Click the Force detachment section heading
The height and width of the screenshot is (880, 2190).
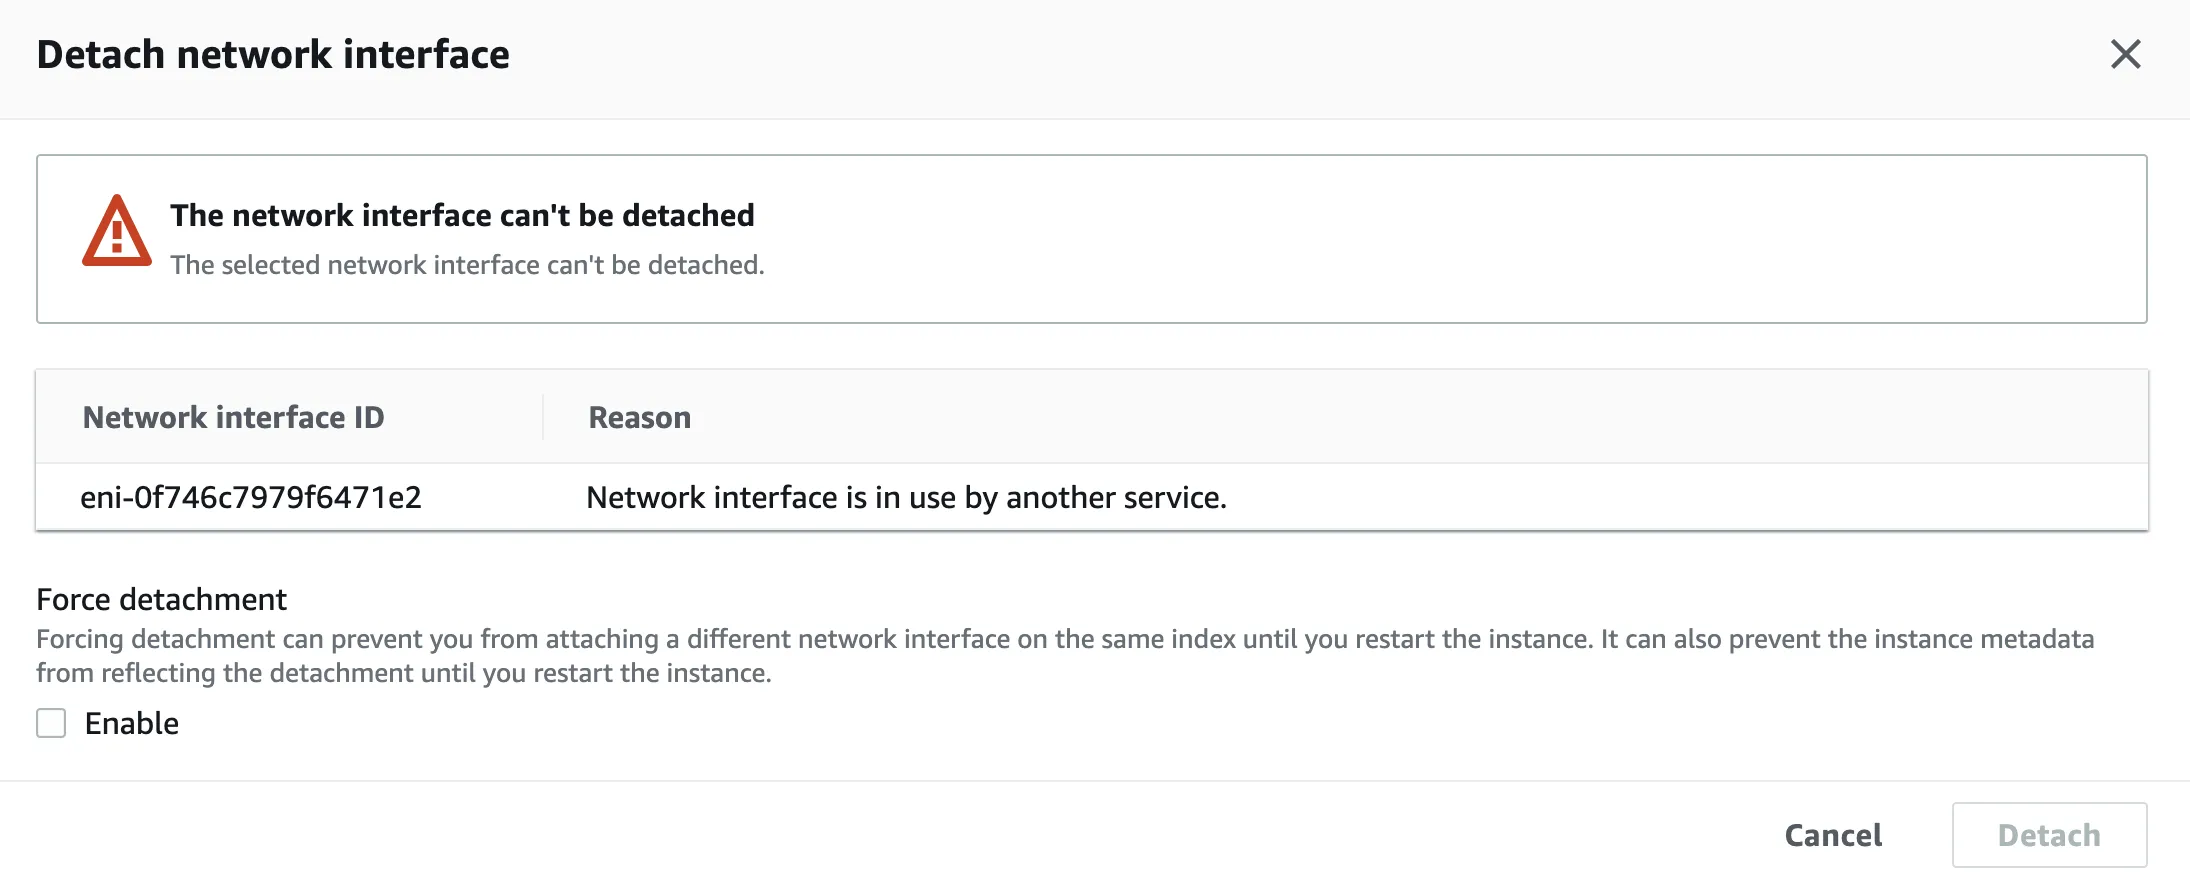coord(161,599)
